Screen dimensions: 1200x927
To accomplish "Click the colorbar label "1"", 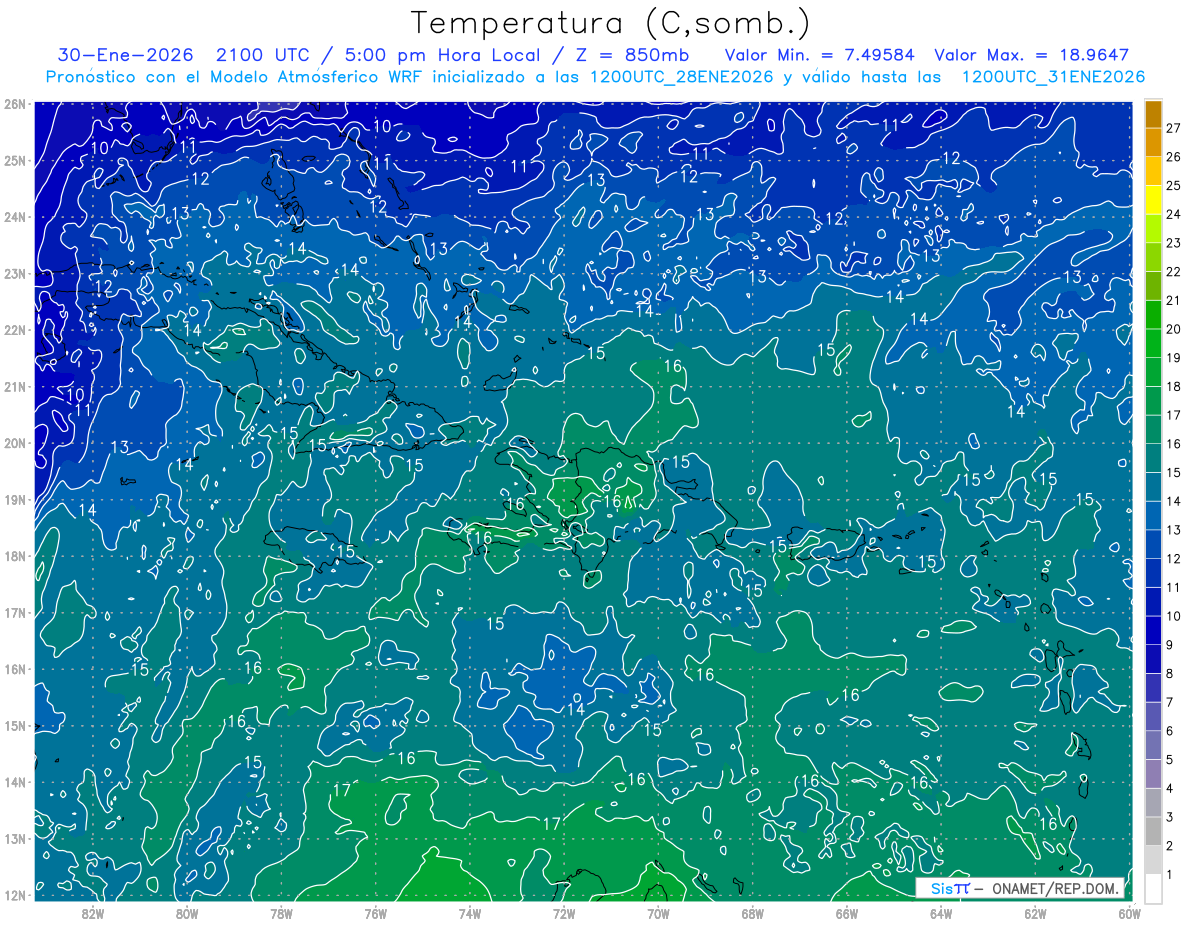I will (x=1170, y=874).
